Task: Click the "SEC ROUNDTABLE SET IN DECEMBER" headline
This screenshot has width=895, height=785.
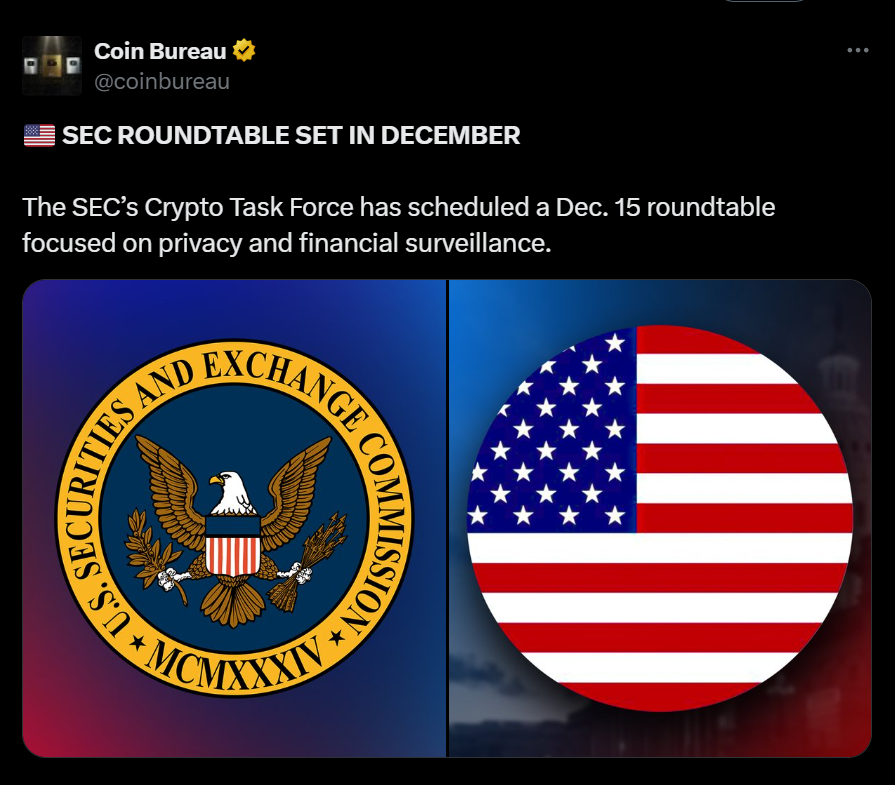Action: [x=291, y=136]
